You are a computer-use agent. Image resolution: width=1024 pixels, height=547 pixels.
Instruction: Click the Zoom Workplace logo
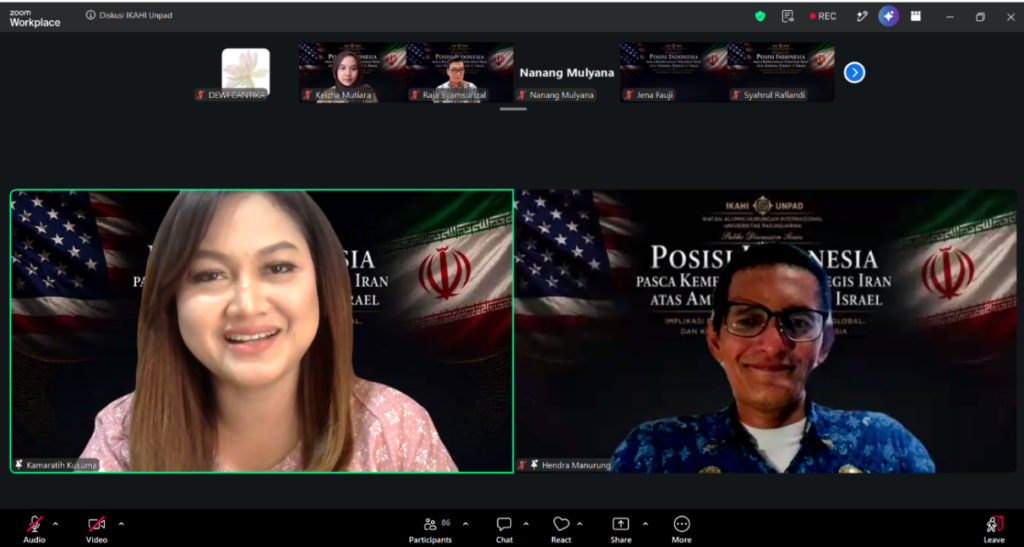click(35, 18)
